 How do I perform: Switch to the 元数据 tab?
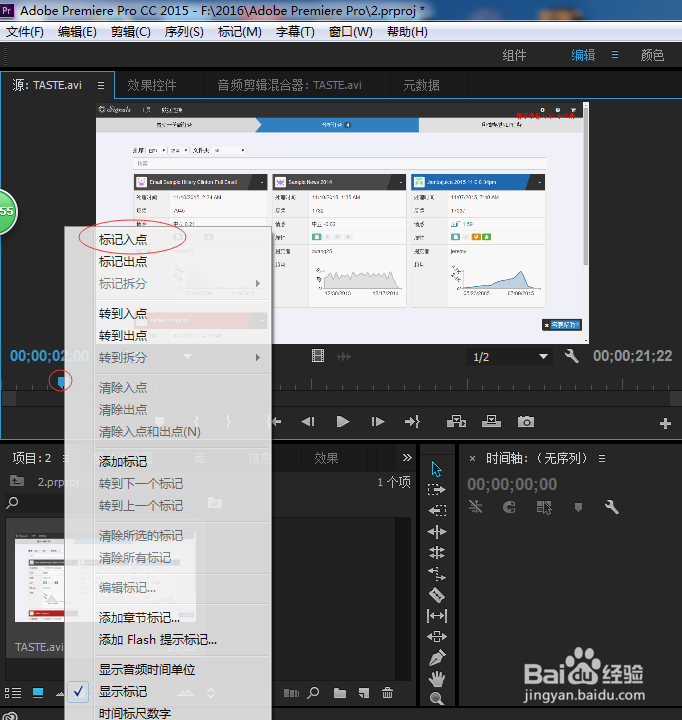coord(421,85)
